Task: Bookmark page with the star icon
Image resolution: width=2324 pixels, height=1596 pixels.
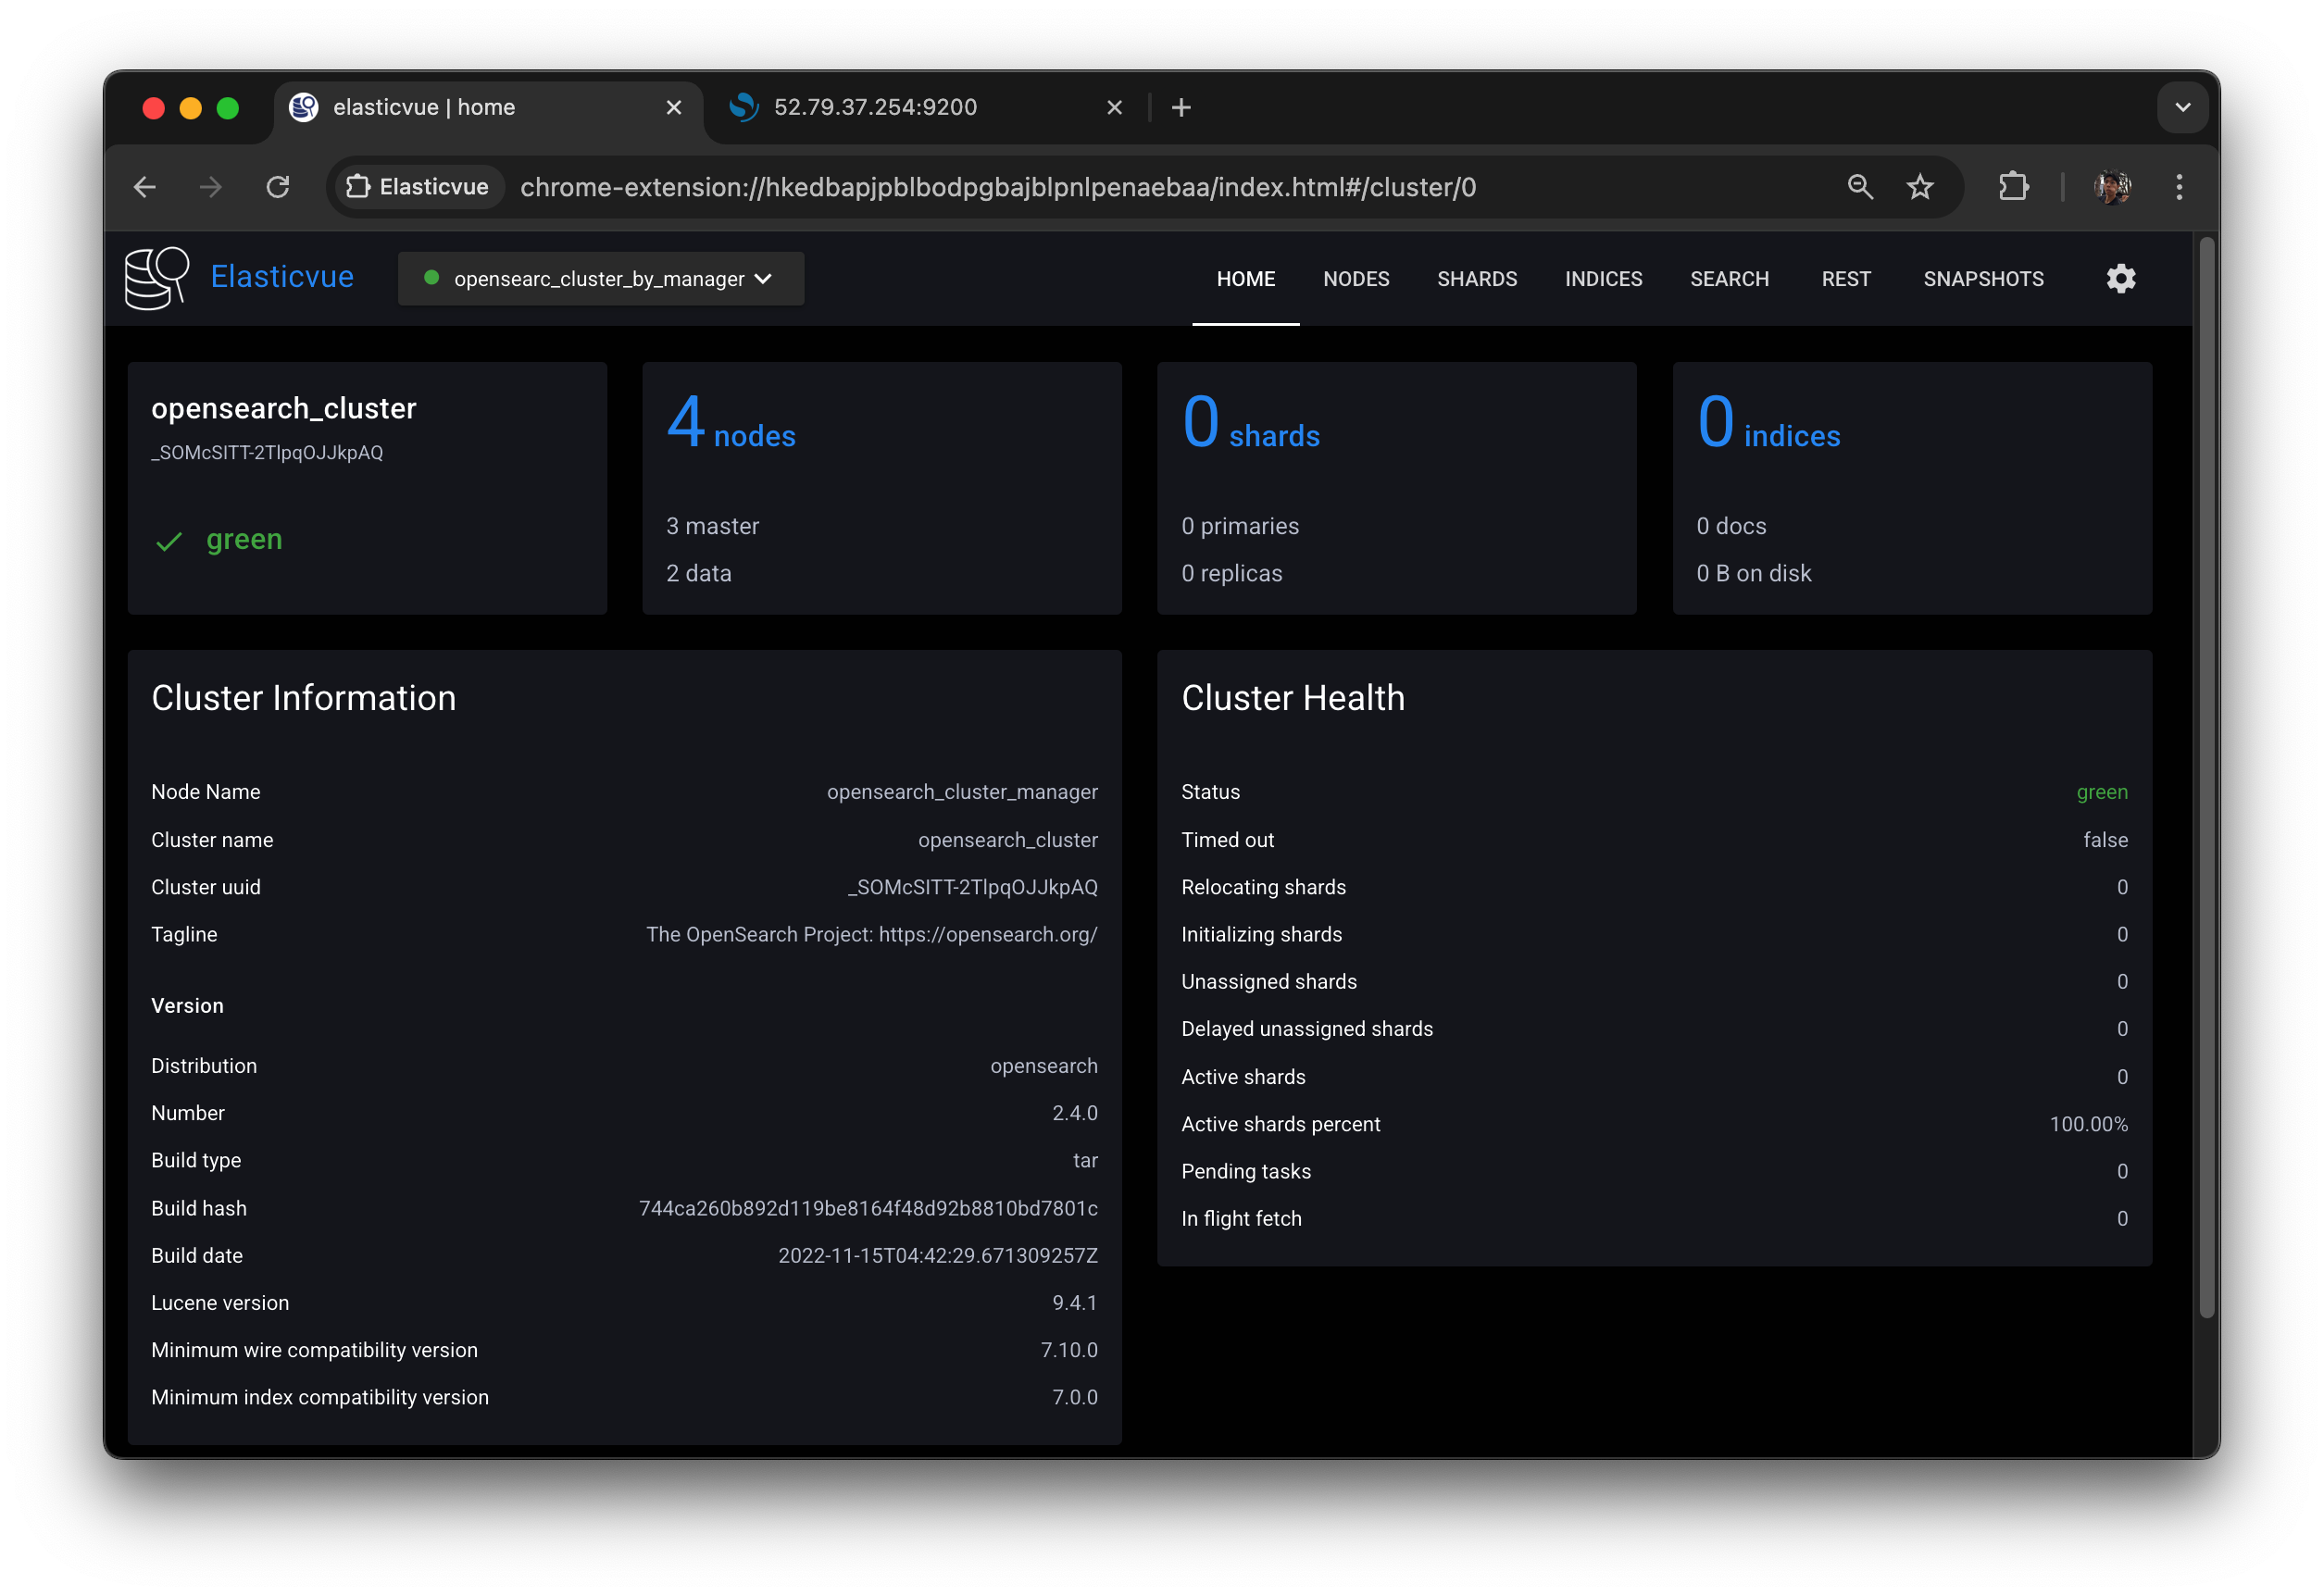Action: (1919, 187)
